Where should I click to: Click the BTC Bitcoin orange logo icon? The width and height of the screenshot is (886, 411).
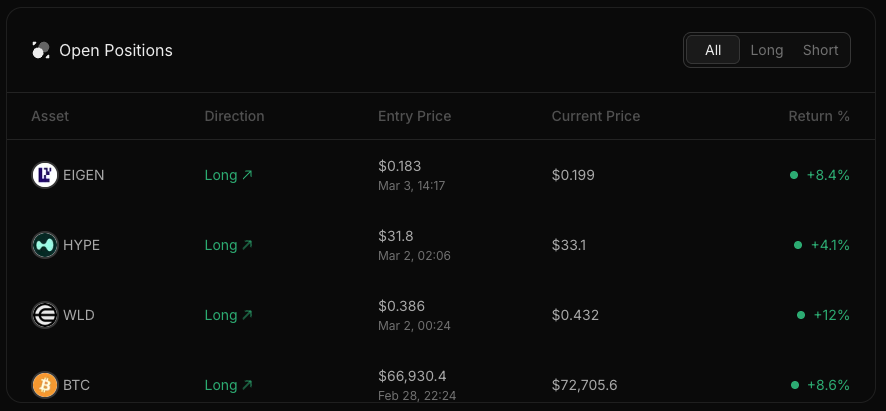tap(45, 385)
